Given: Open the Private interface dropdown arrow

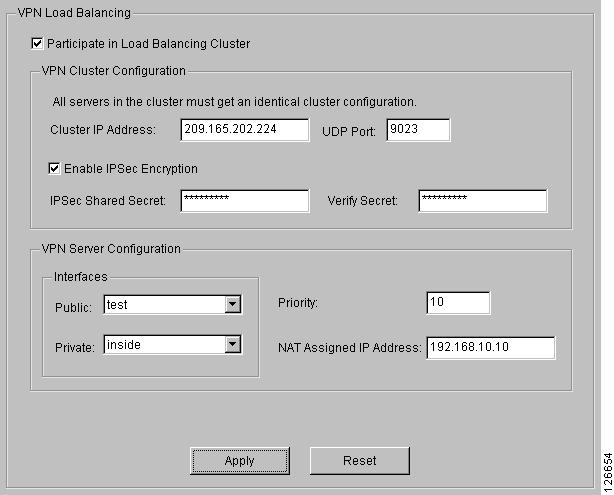Looking at the screenshot, I should [233, 344].
